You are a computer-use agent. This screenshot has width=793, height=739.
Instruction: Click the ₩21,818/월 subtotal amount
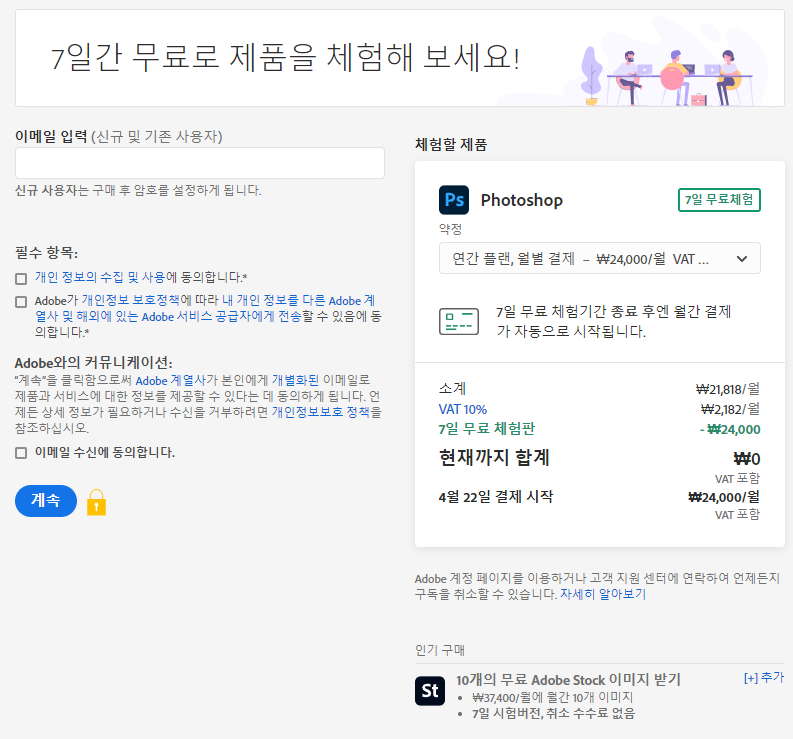[728, 389]
